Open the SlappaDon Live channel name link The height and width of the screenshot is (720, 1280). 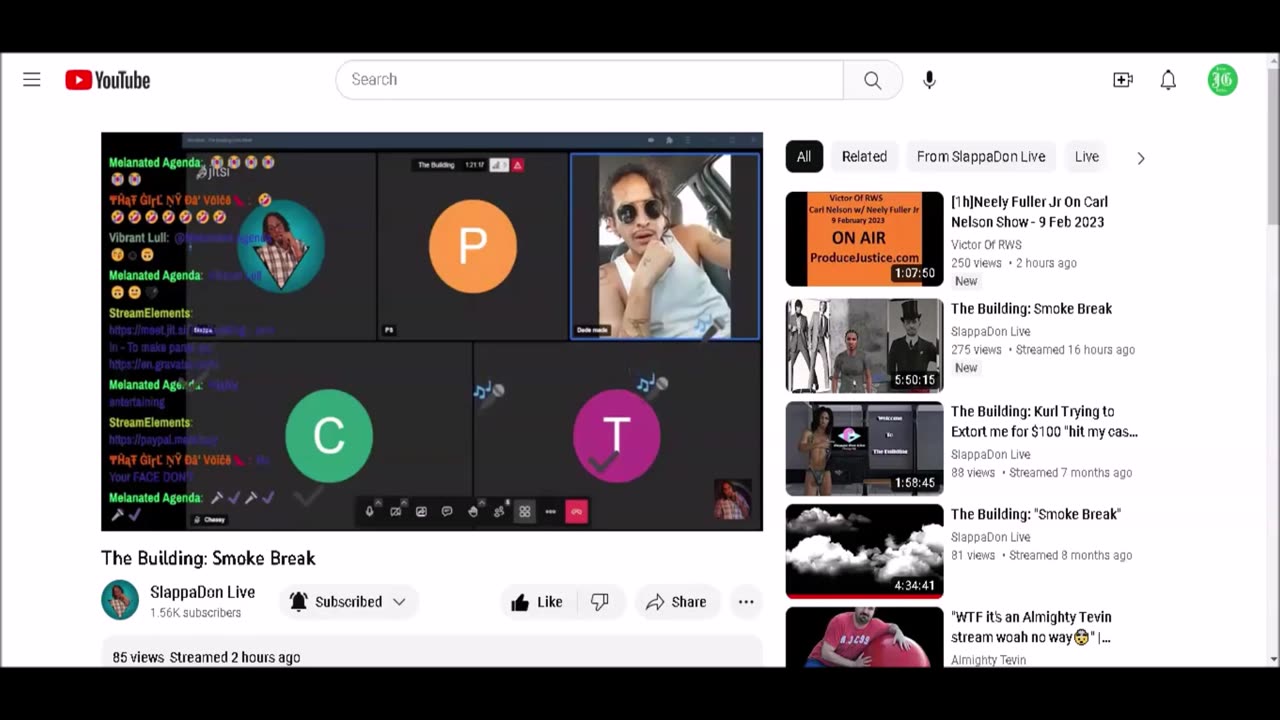pos(202,592)
